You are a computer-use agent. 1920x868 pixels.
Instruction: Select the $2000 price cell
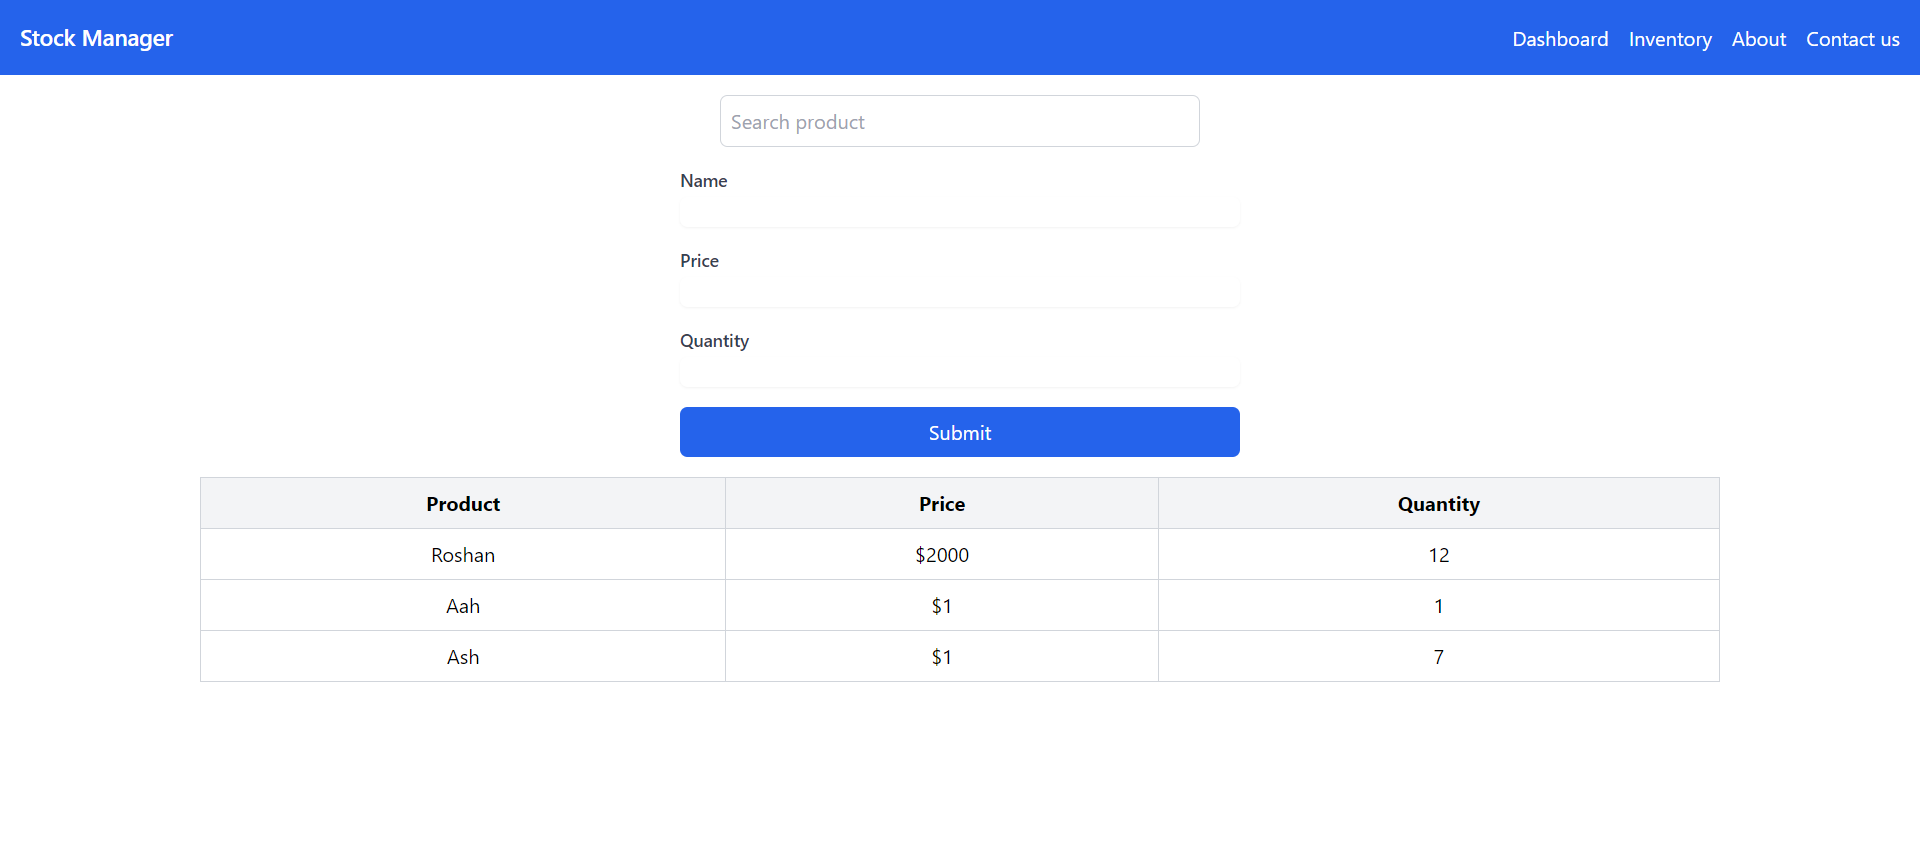point(942,554)
